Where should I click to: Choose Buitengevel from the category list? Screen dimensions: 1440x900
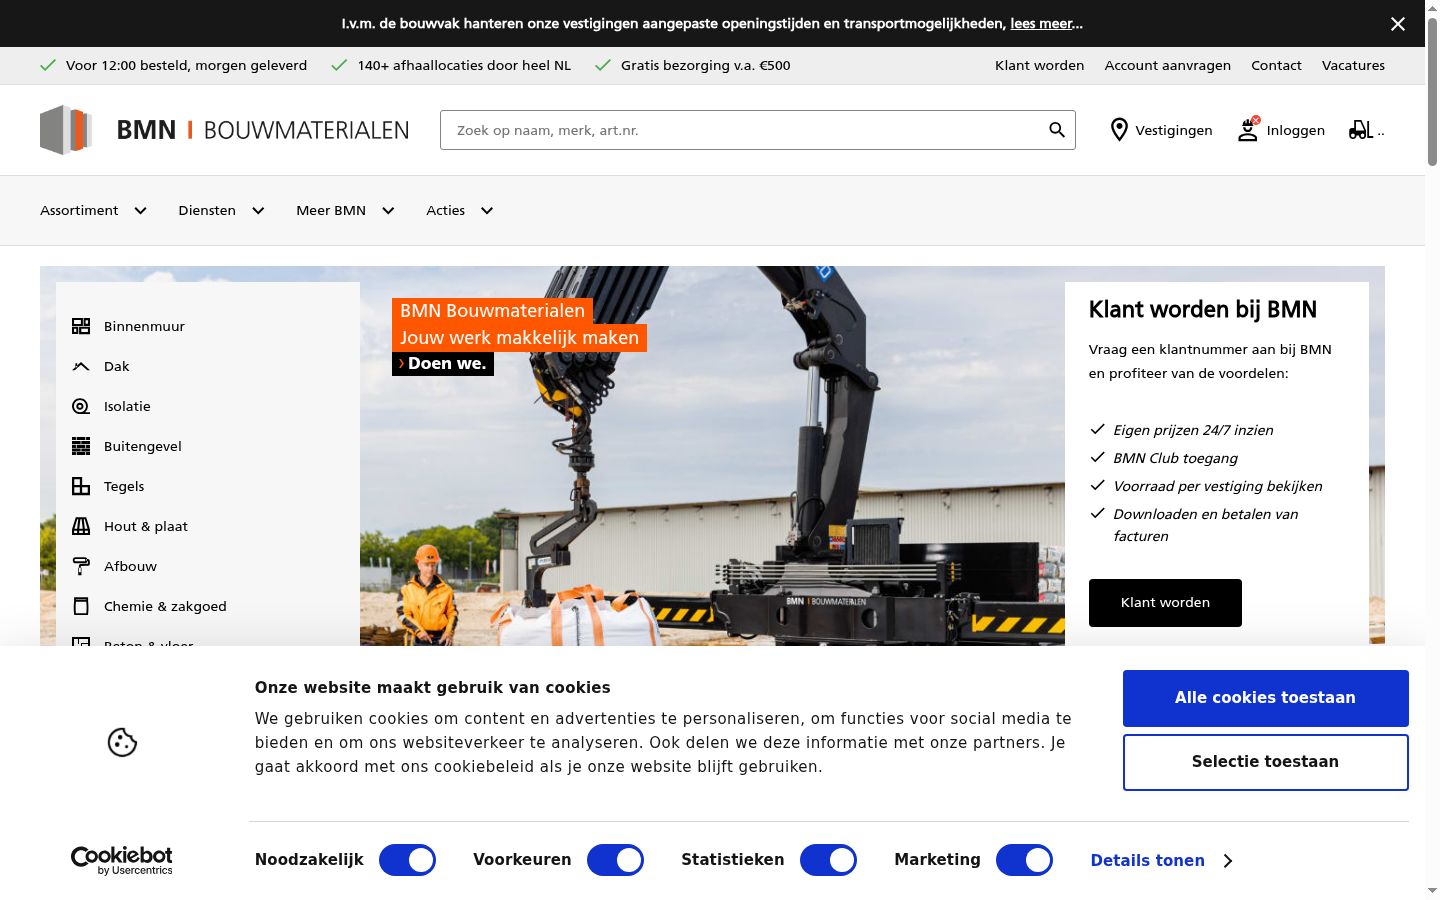[143, 446]
